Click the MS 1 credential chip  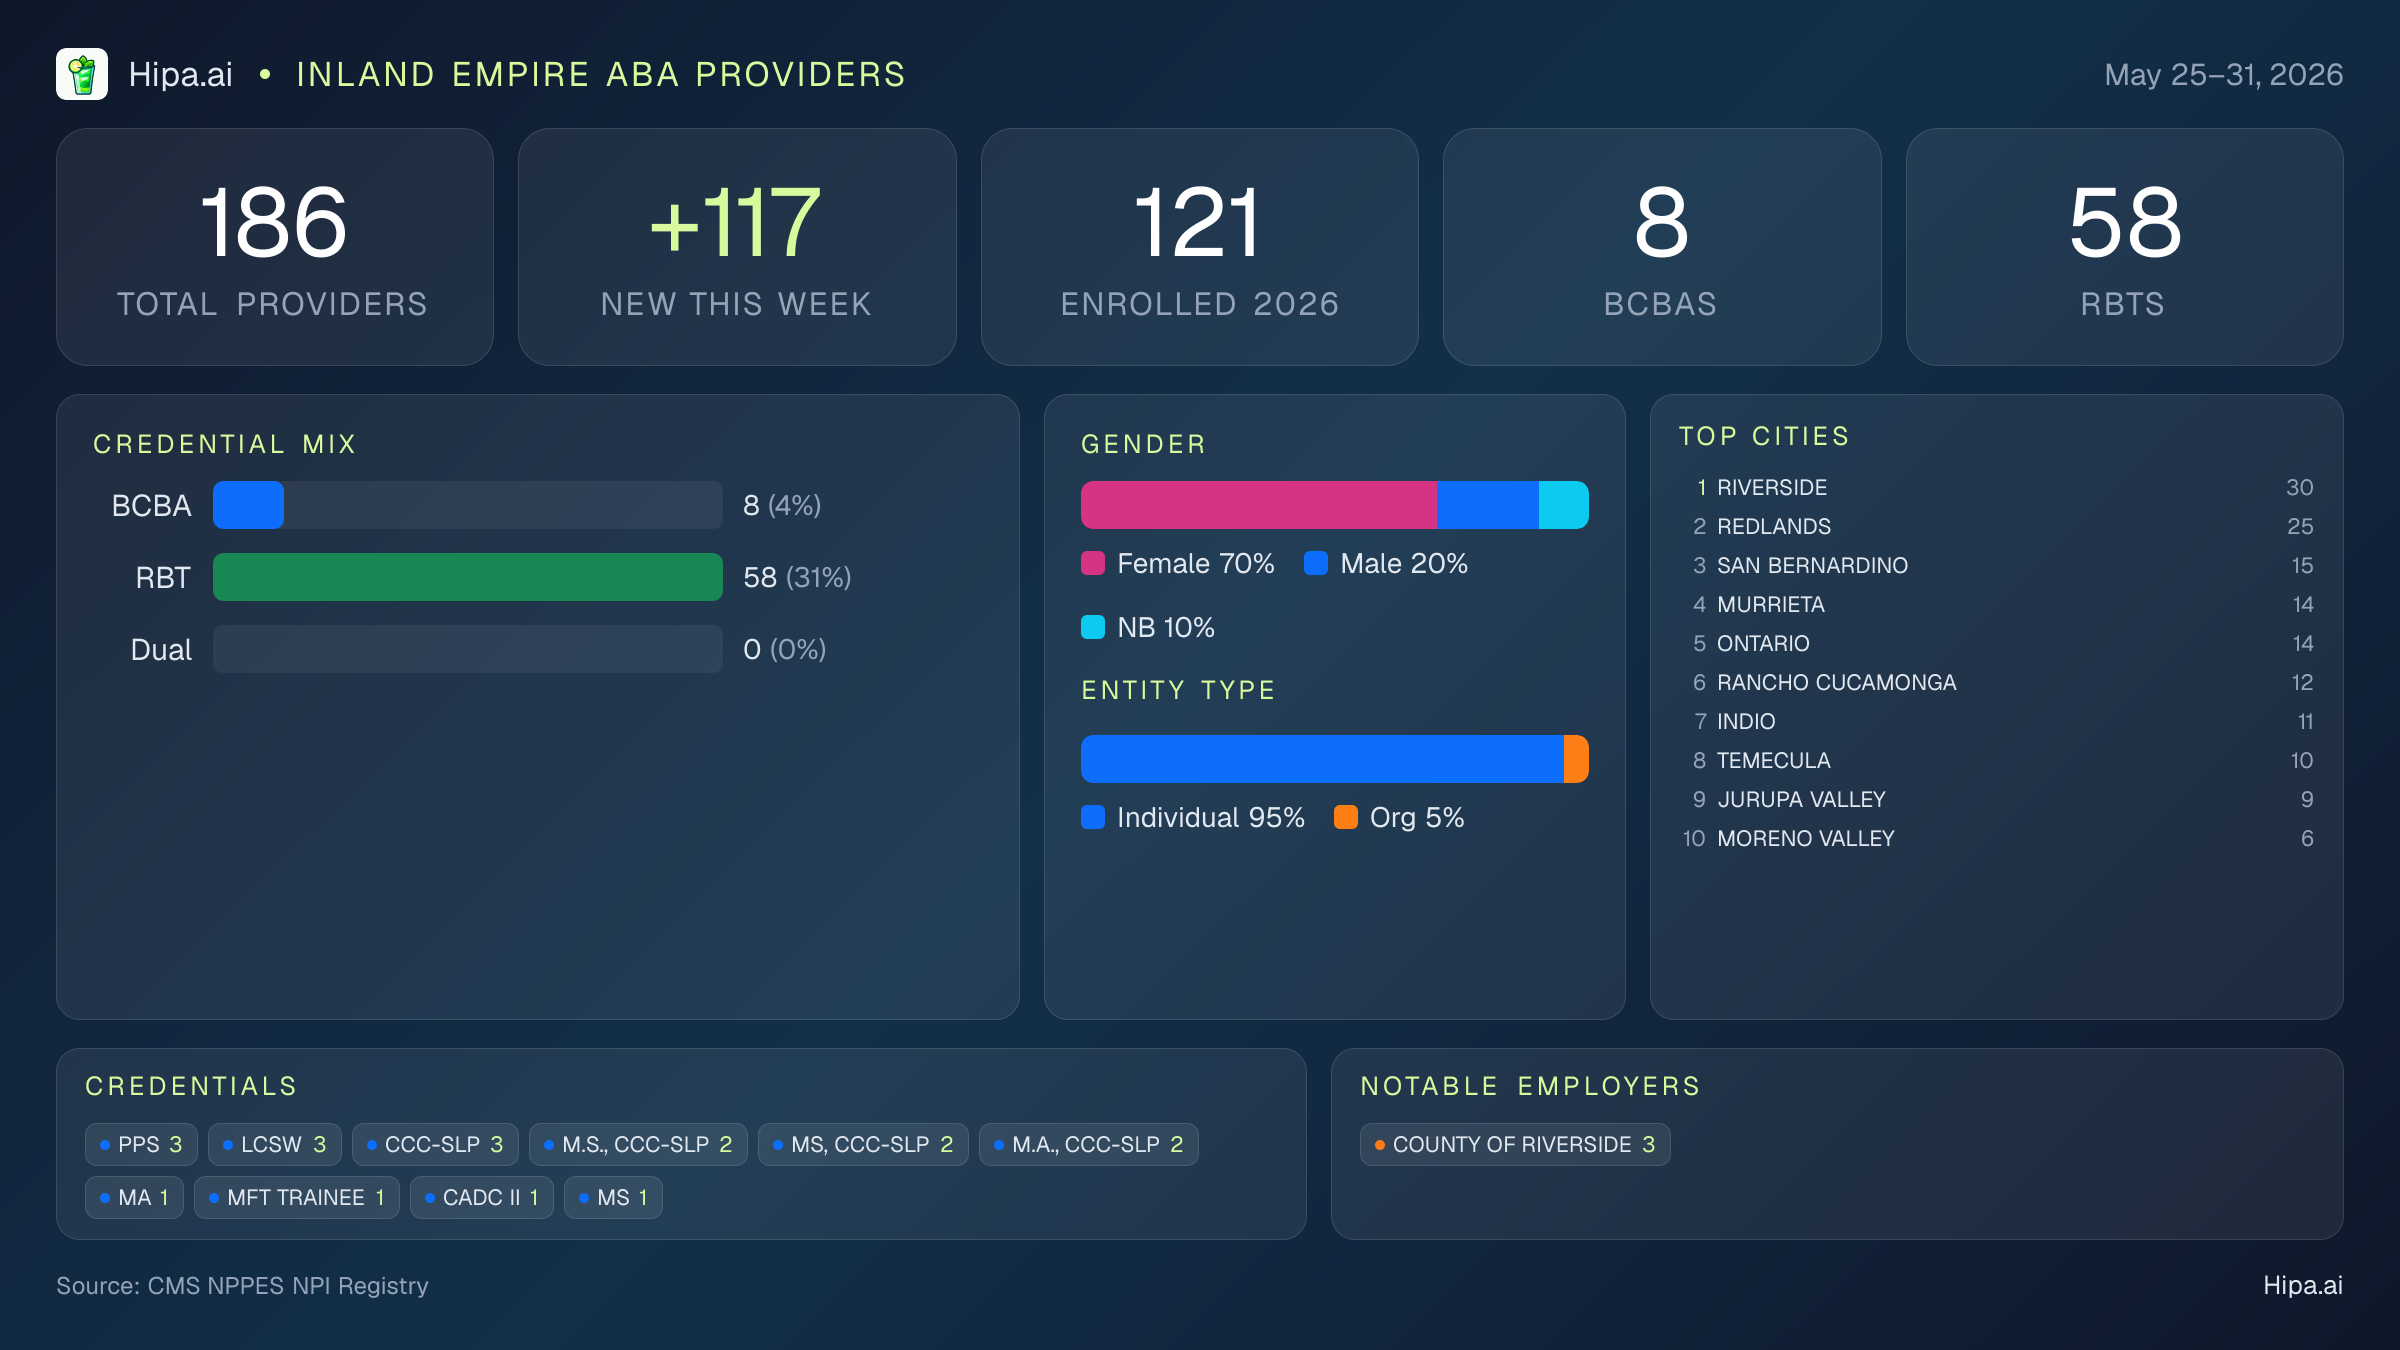coord(613,1197)
